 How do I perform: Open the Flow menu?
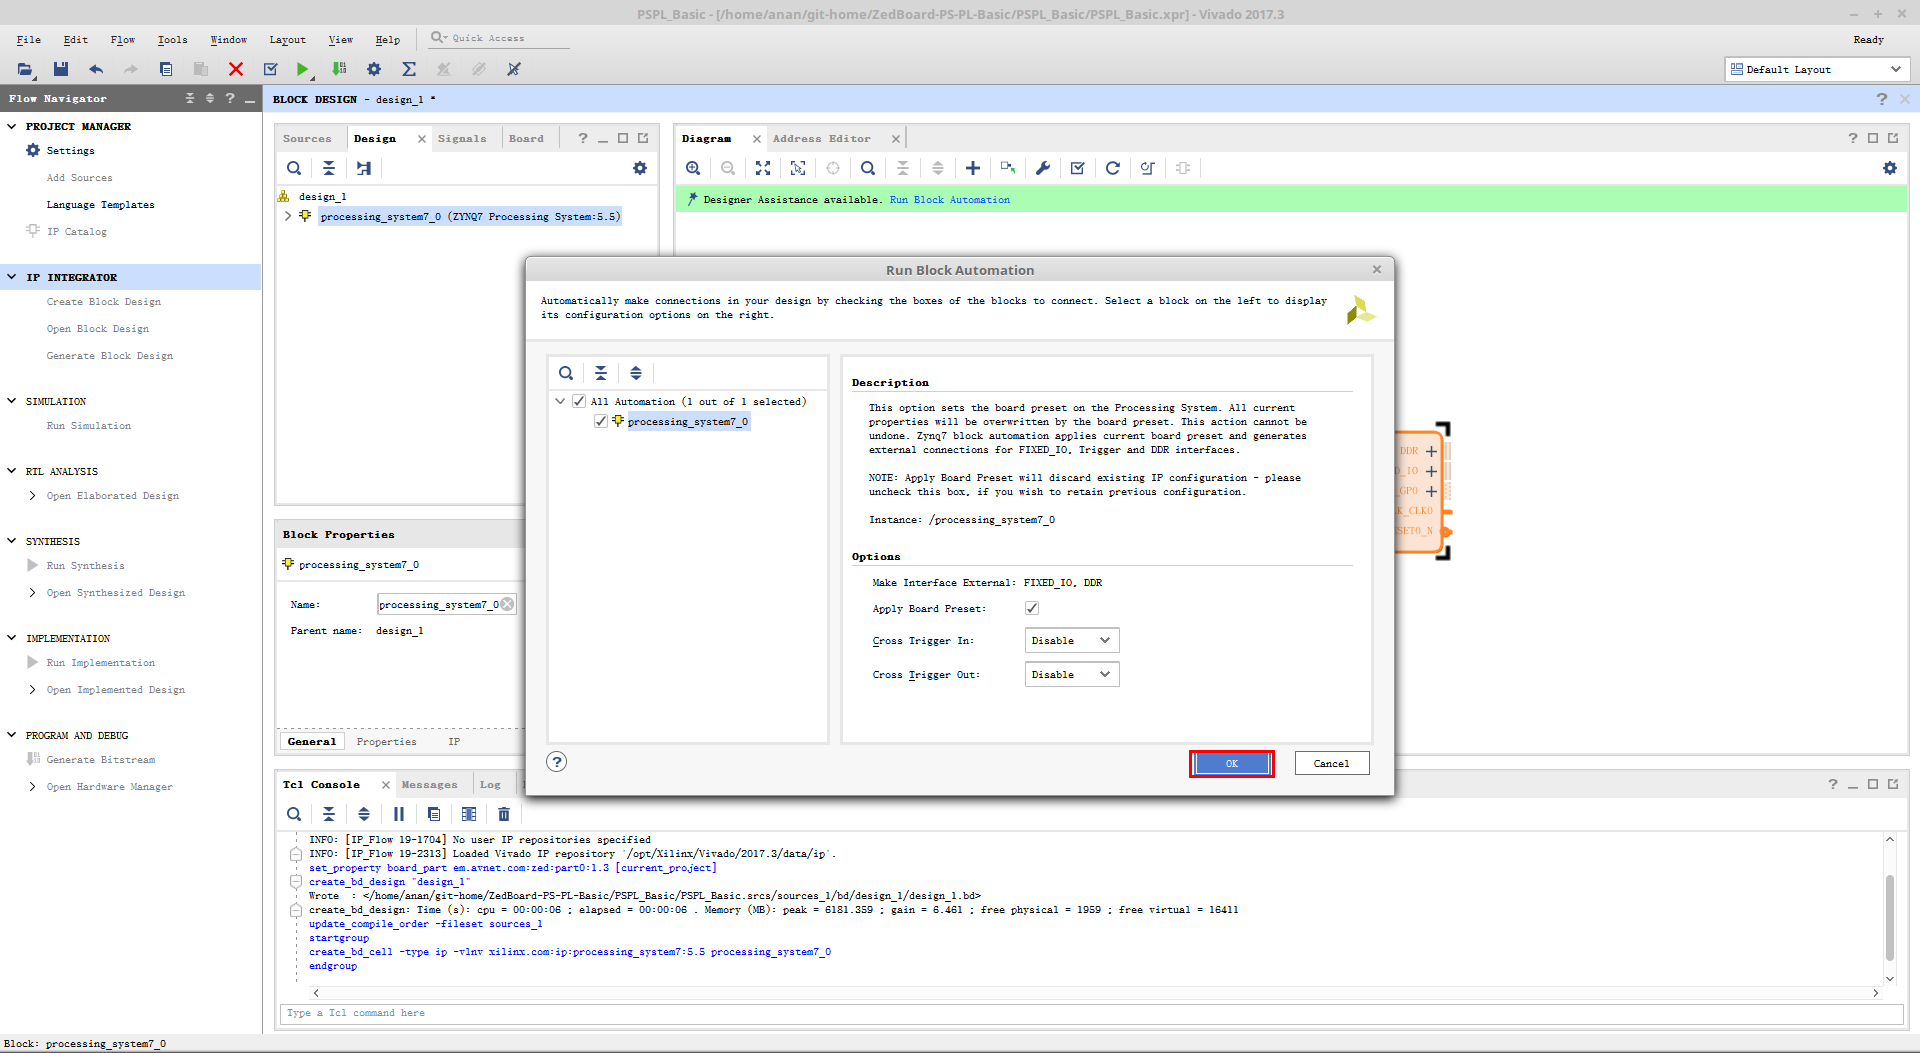coord(123,40)
